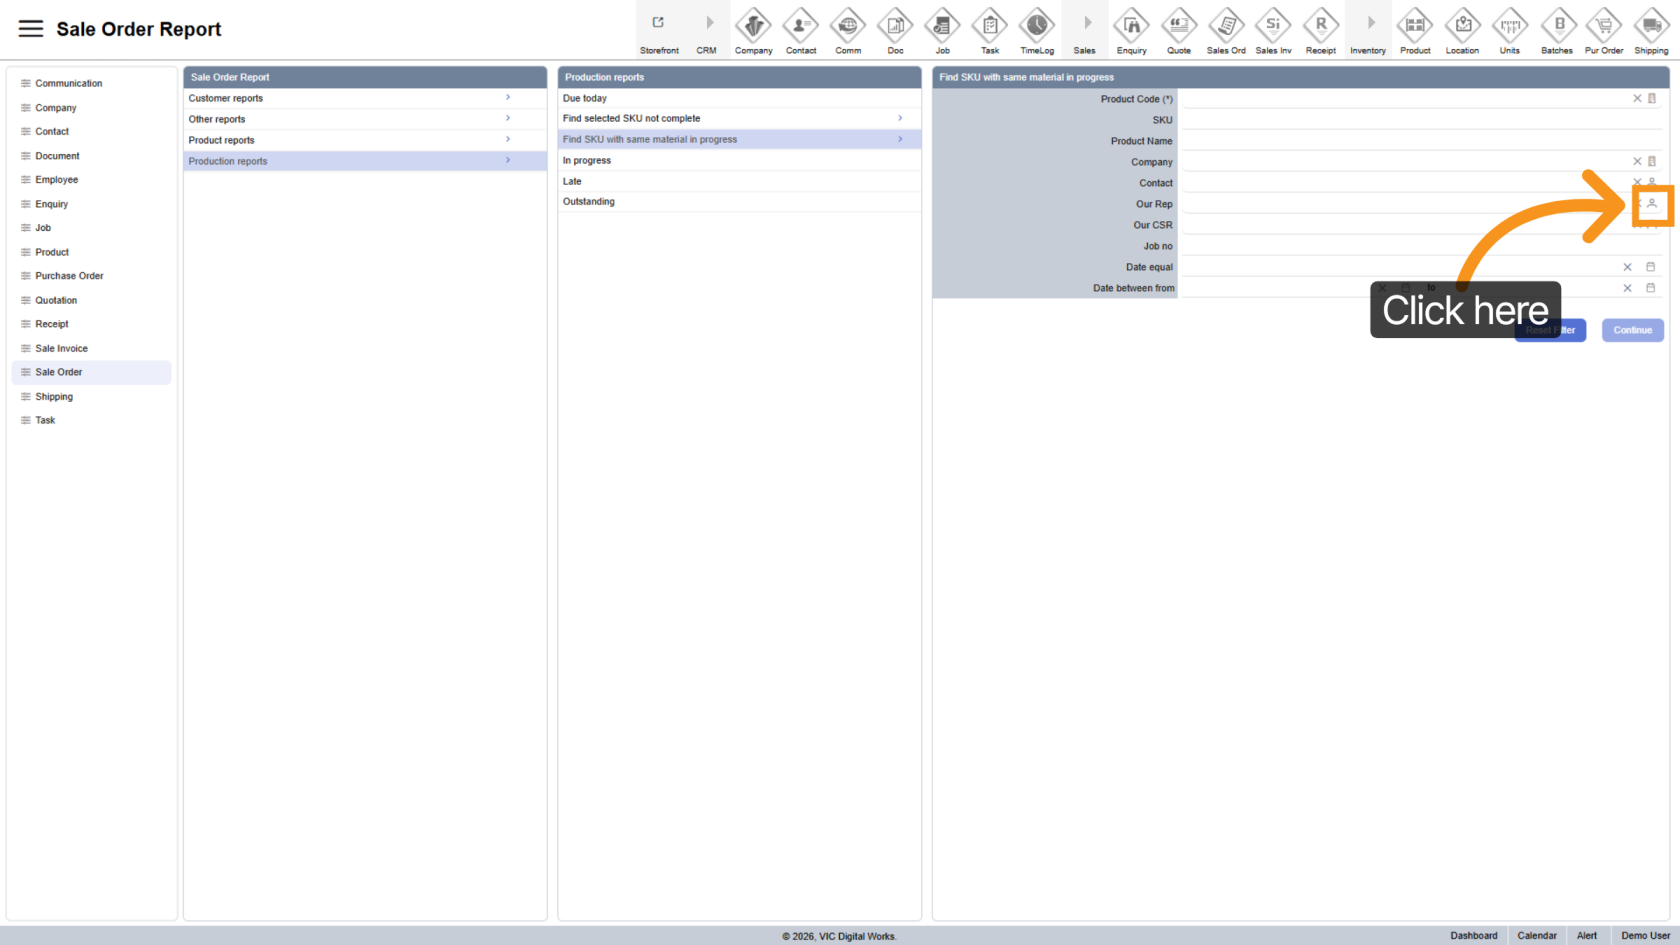Select Communication in the sidebar

click(91, 83)
